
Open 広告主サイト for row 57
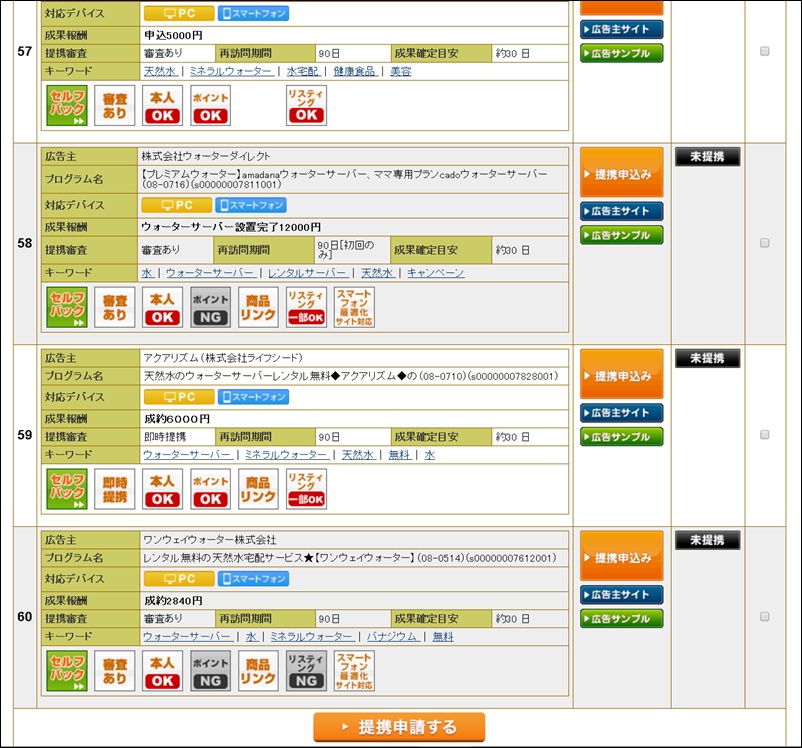tap(621, 30)
